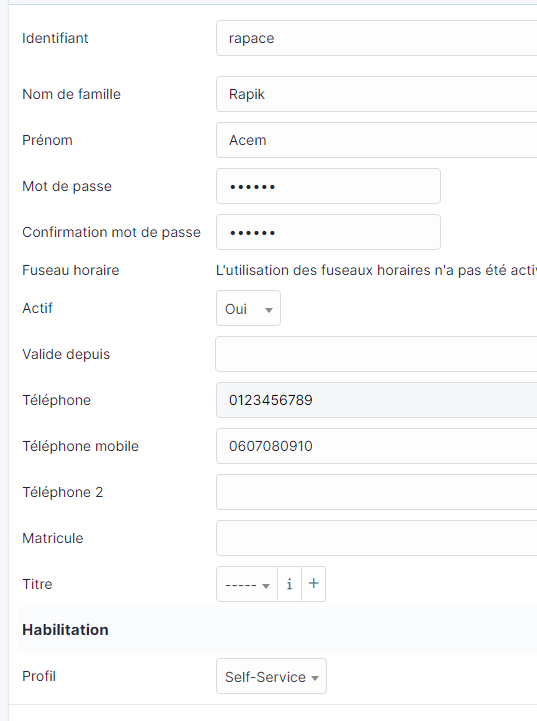This screenshot has height=721, width=537.
Task: Open the Titre information icon
Action: click(289, 584)
